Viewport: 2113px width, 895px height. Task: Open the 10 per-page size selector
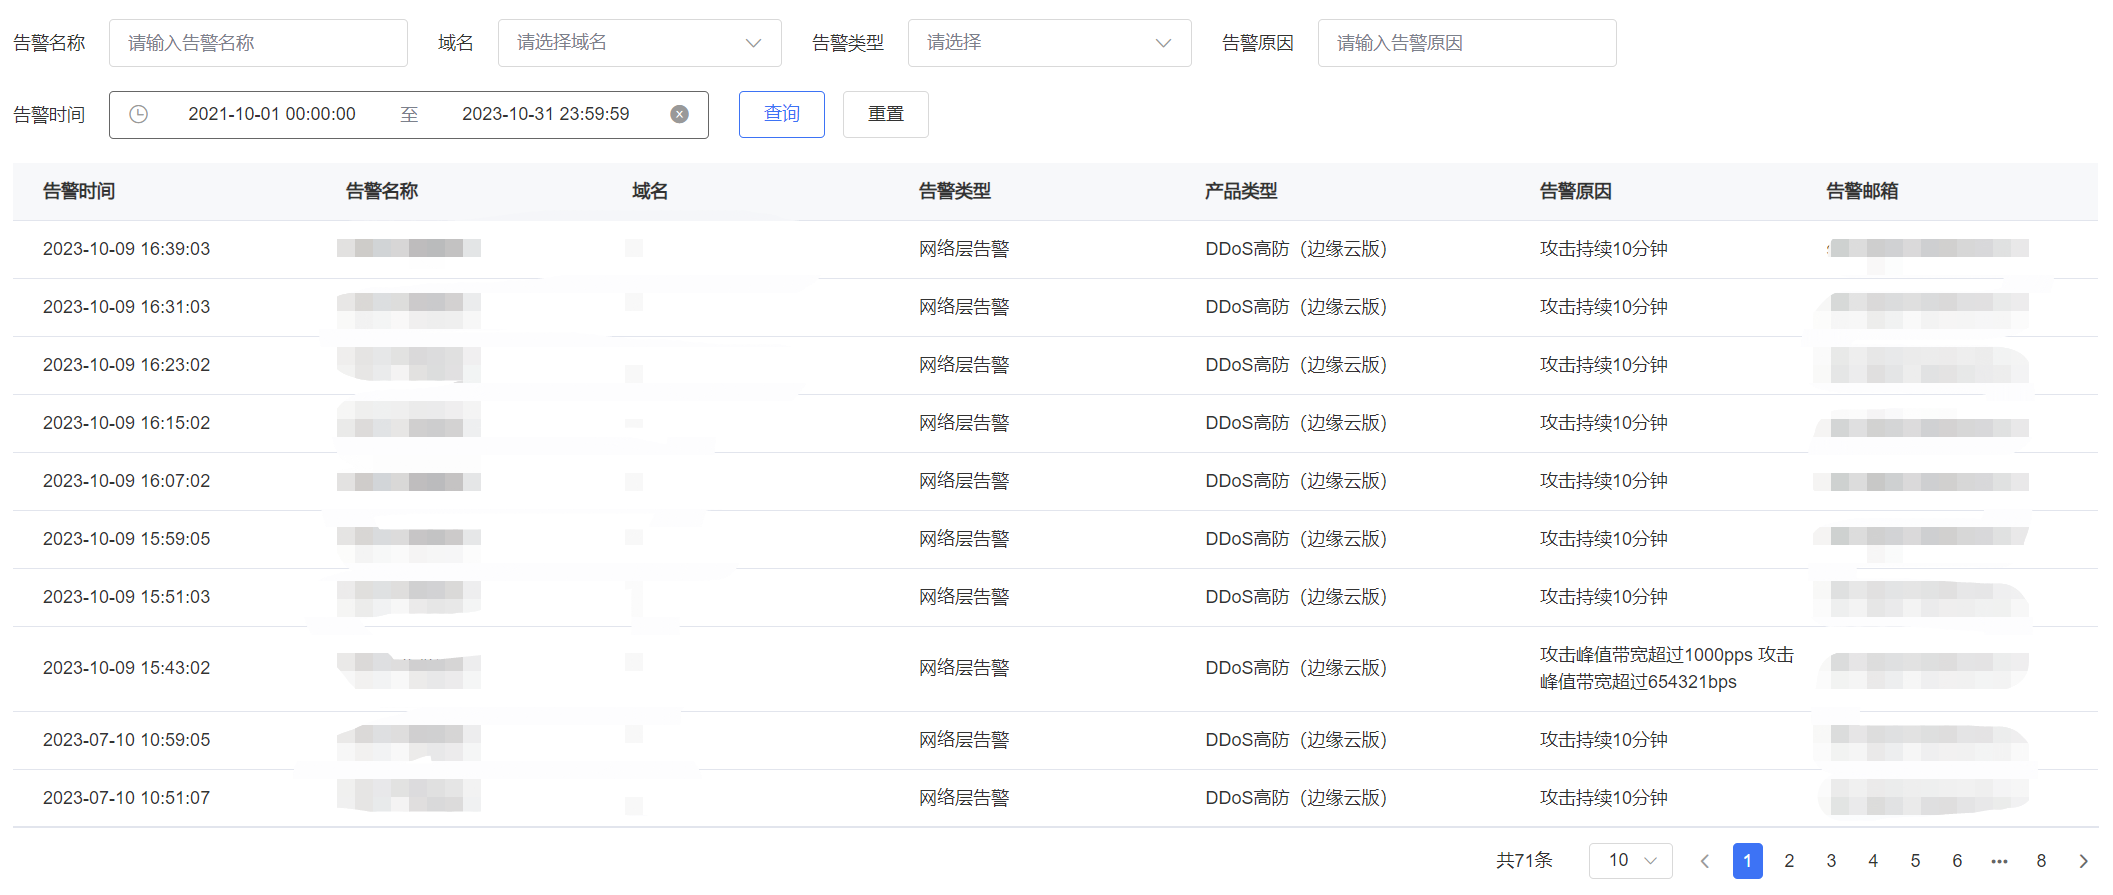pyautogui.click(x=1630, y=861)
